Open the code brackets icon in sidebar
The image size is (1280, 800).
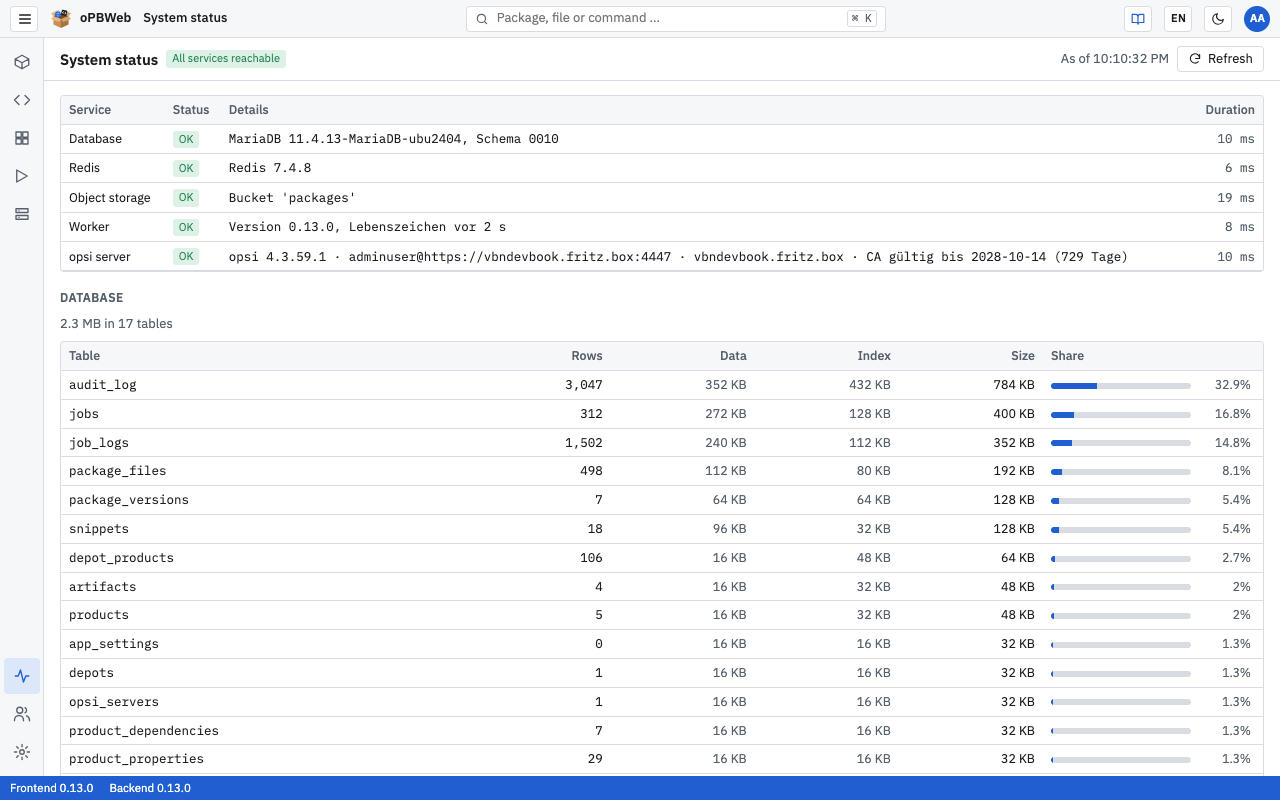(x=22, y=100)
